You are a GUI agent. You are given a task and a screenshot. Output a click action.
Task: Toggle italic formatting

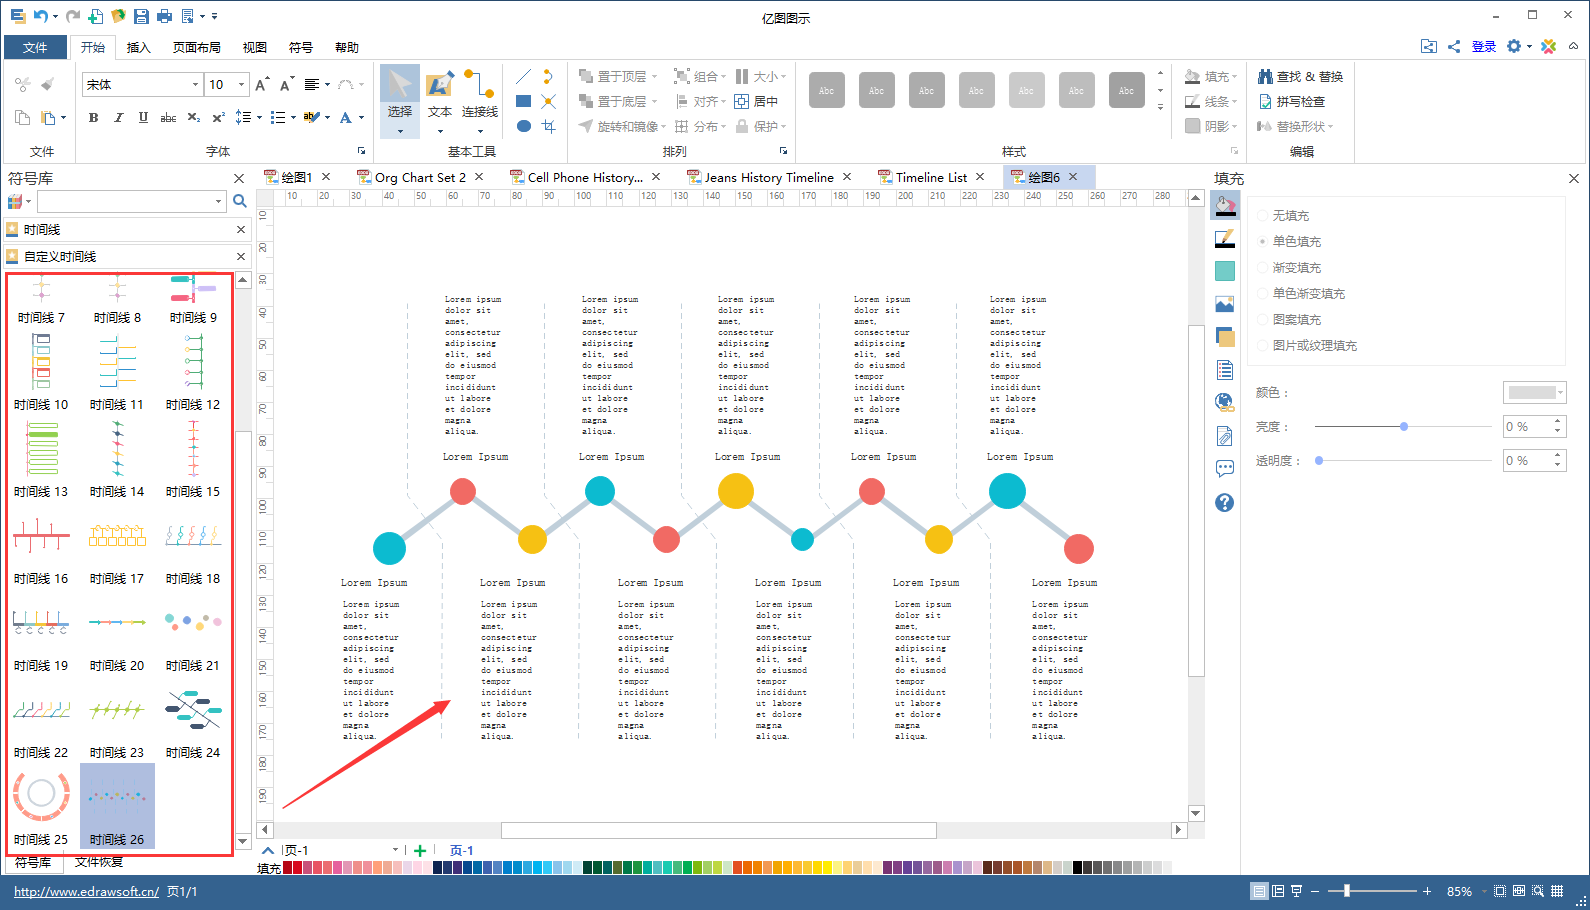pos(118,117)
